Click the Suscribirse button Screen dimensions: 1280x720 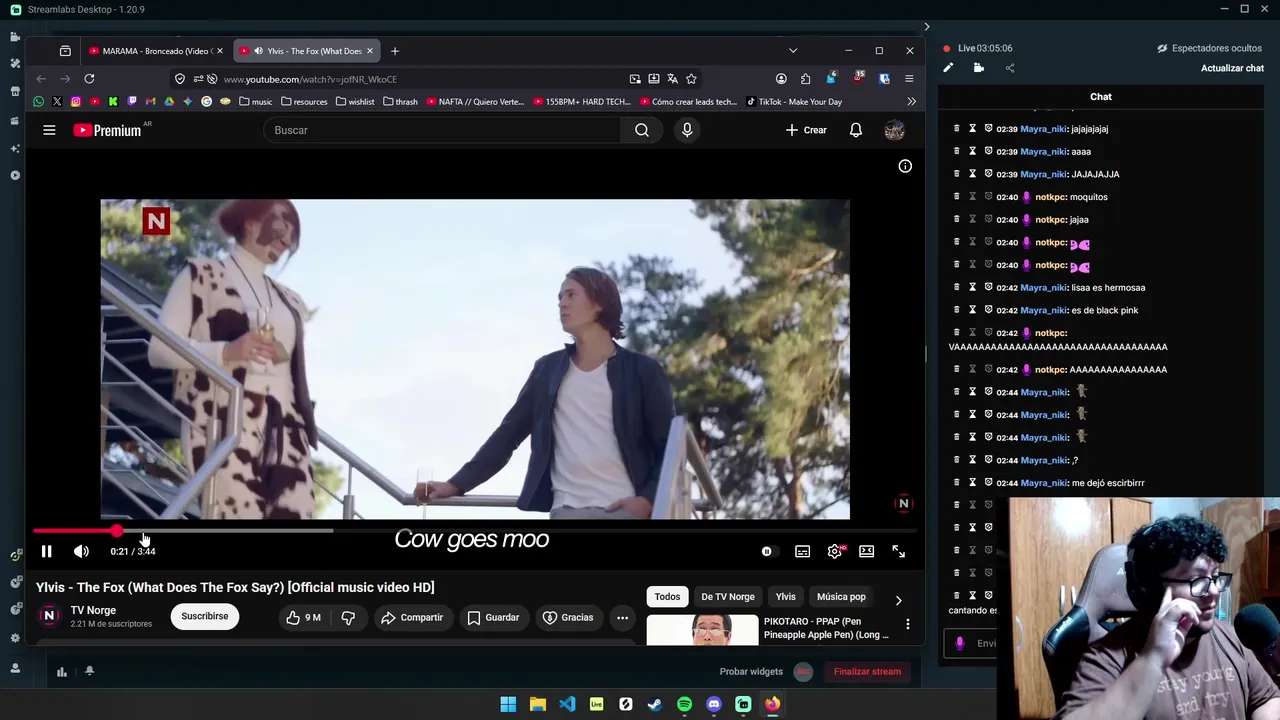point(205,616)
